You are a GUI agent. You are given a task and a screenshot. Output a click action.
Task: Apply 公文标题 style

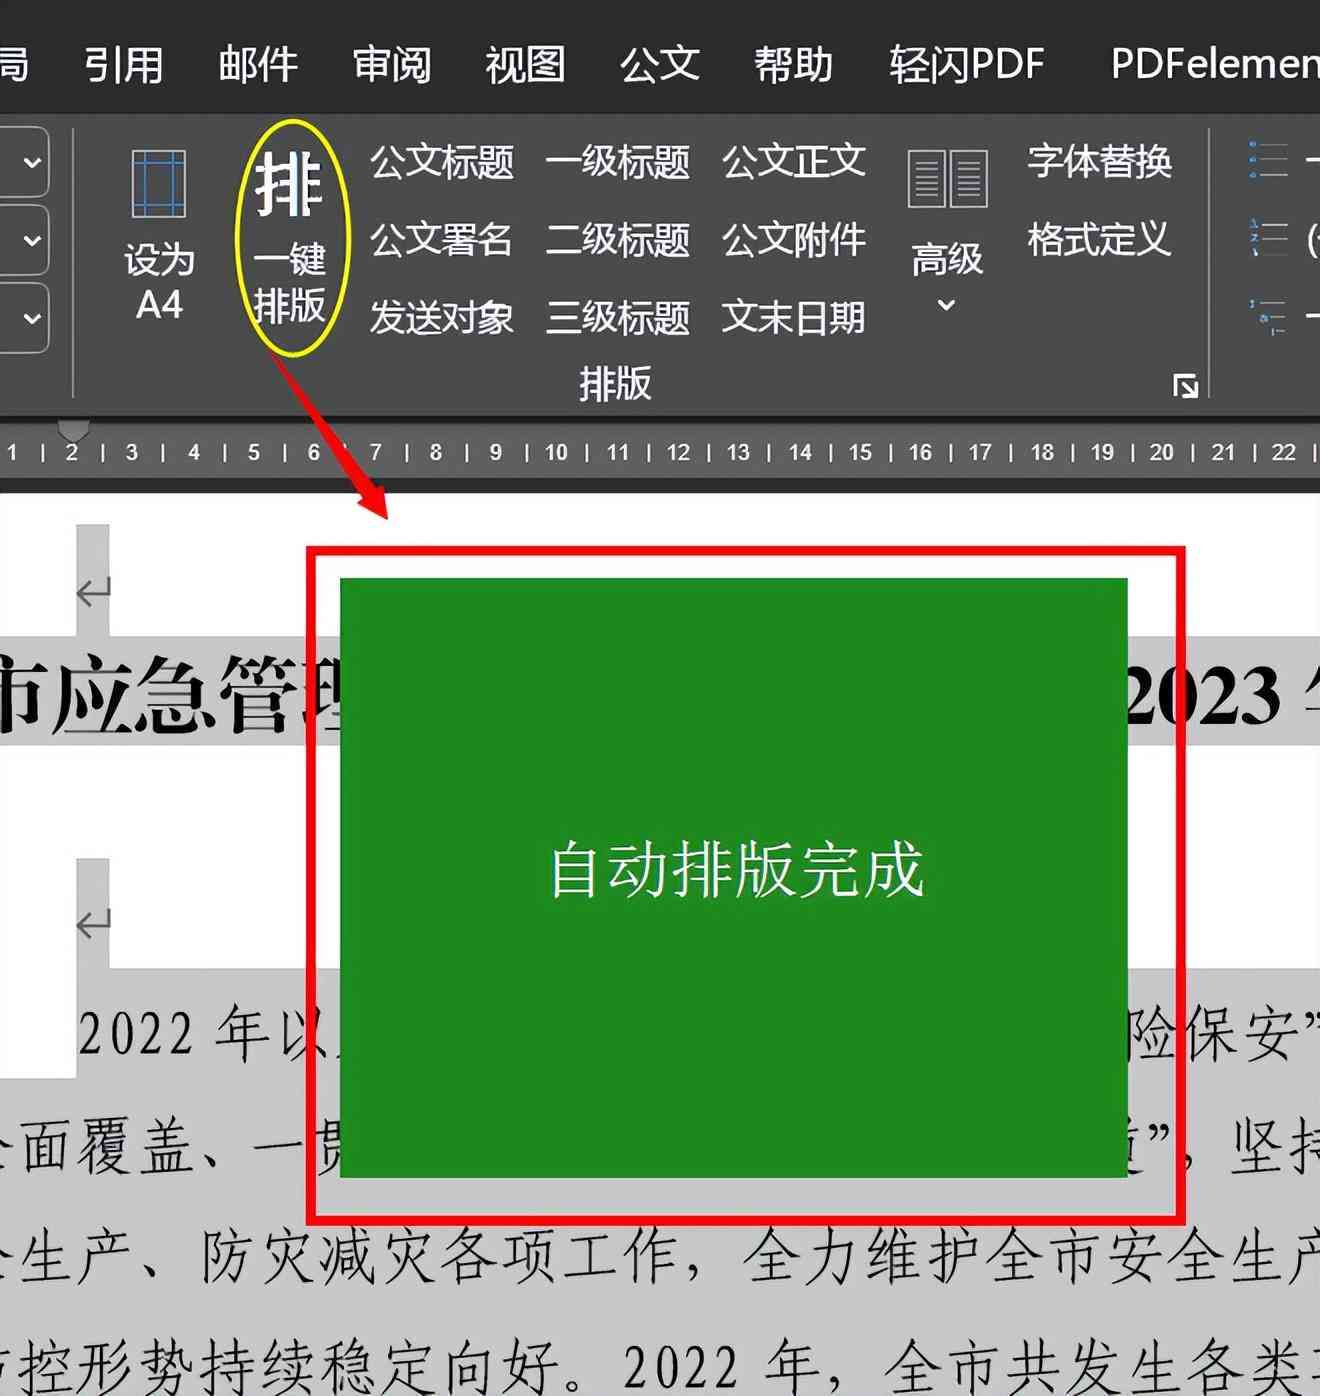click(x=442, y=161)
